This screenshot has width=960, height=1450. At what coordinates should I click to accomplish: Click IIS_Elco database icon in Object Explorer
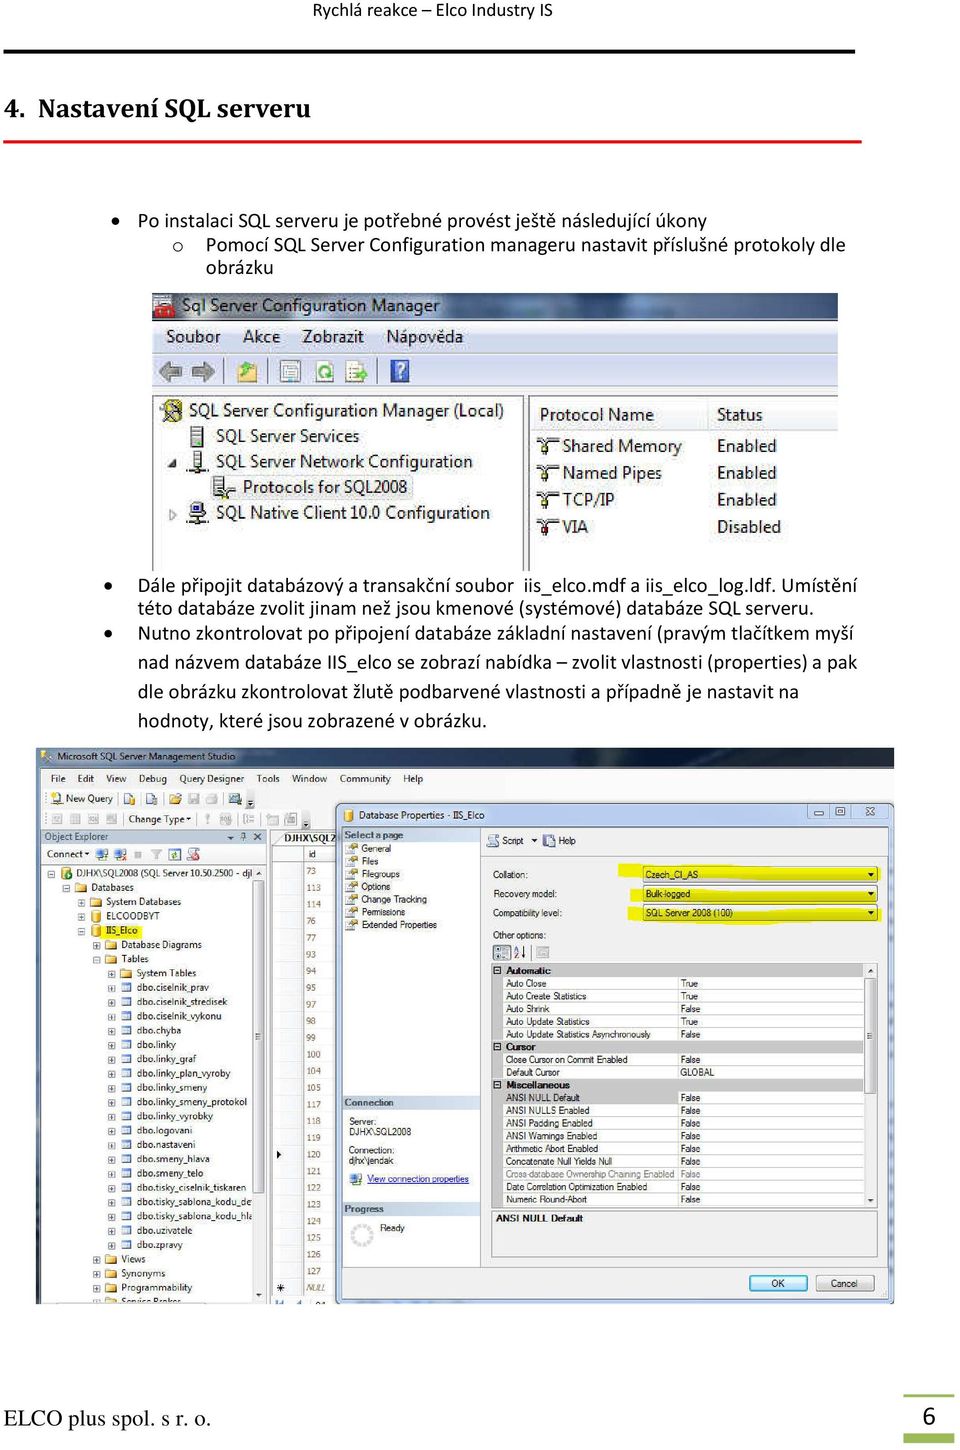pos(98,931)
